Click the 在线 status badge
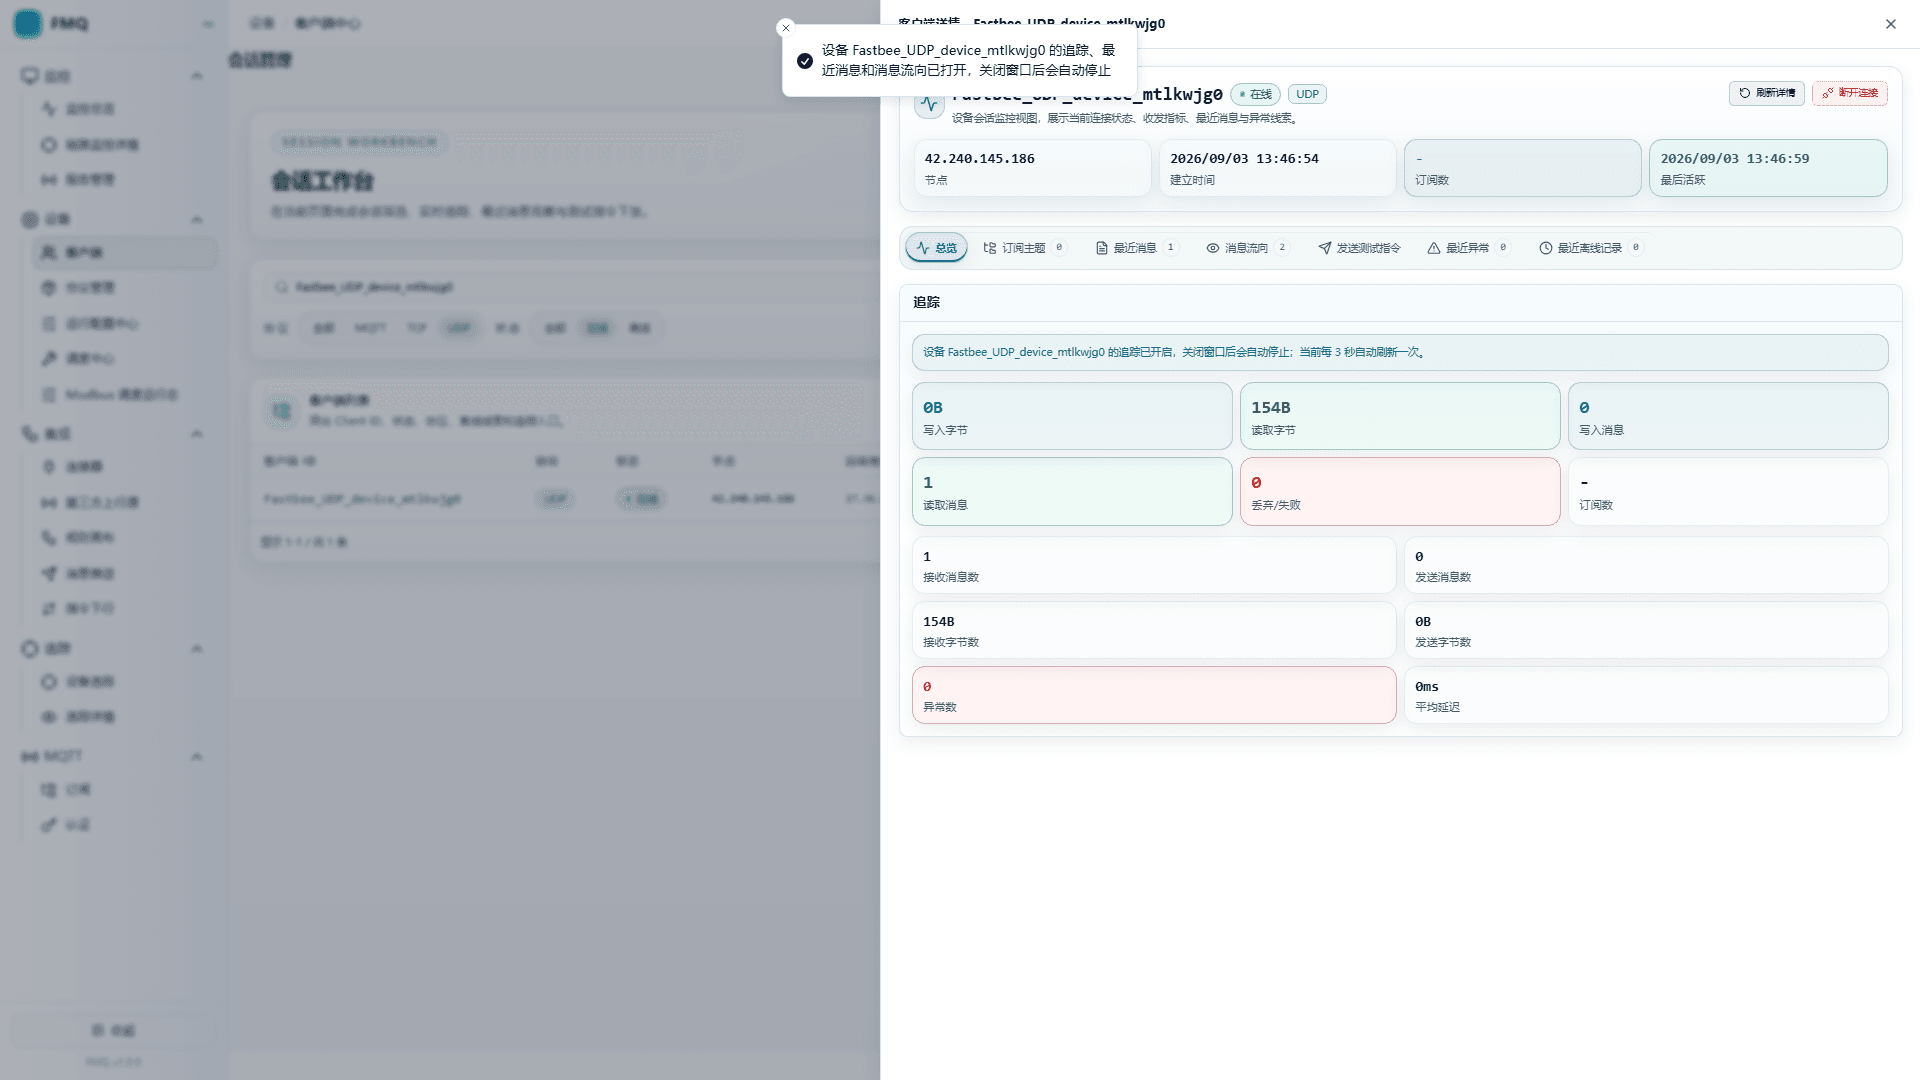This screenshot has height=1080, width=1920. 1255,94
